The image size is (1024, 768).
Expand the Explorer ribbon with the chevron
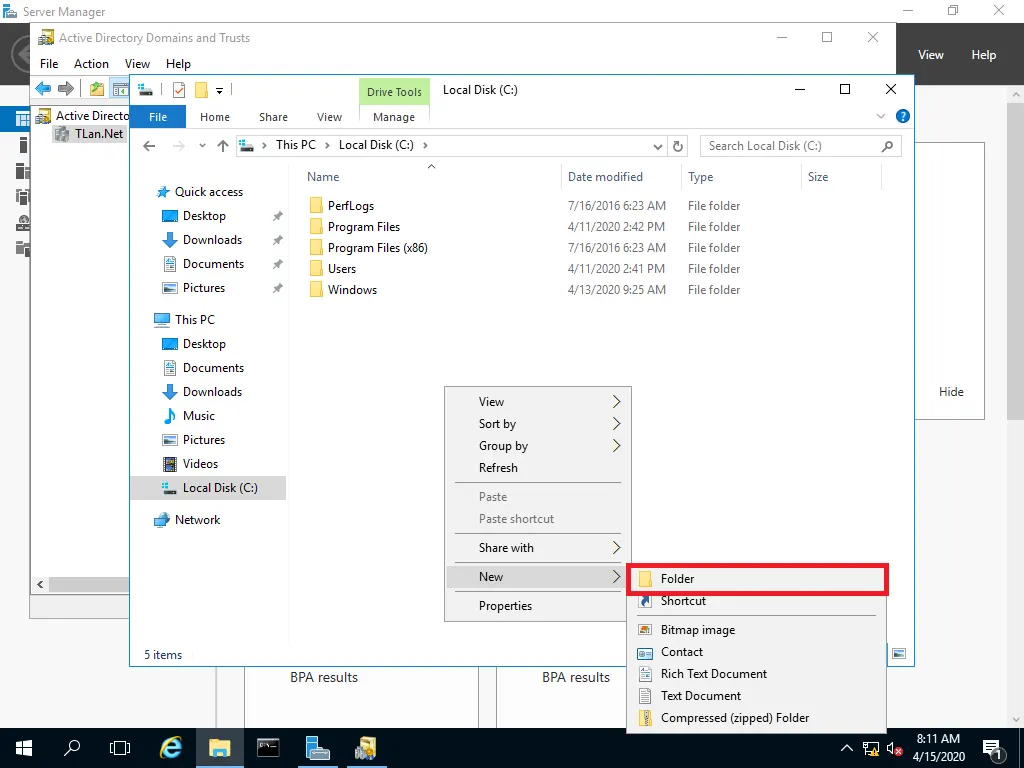click(881, 116)
